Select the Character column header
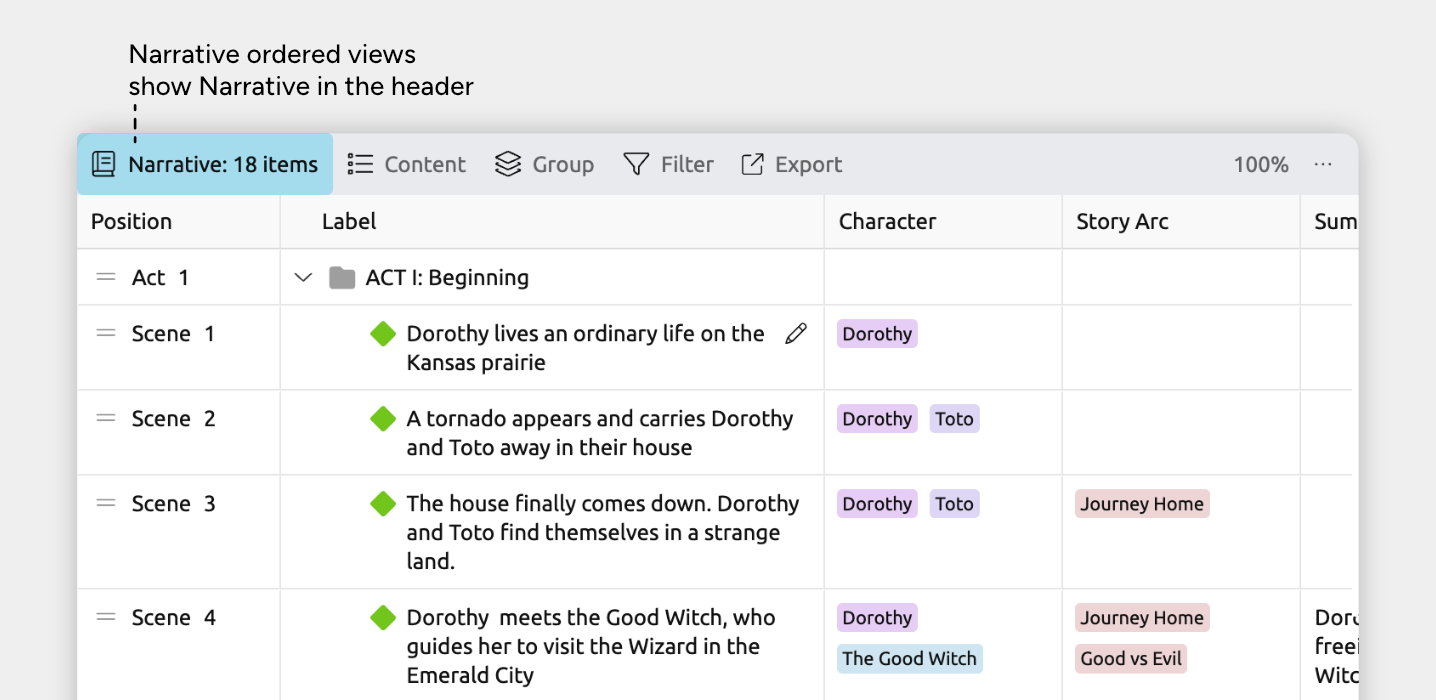This screenshot has height=700, width=1436. (943, 222)
